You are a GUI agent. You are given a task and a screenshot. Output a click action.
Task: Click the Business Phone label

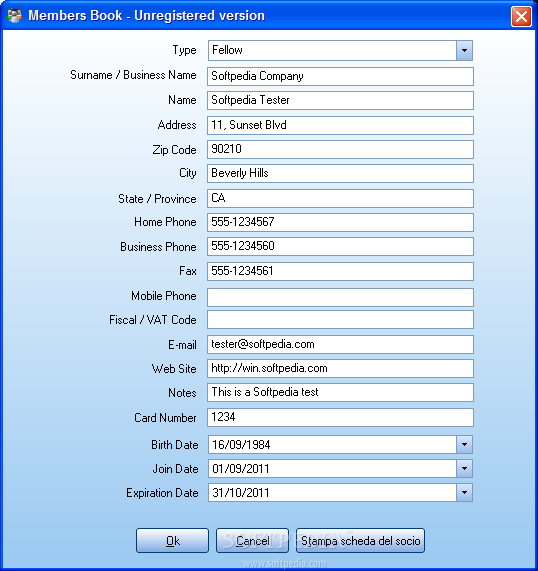[x=158, y=247]
